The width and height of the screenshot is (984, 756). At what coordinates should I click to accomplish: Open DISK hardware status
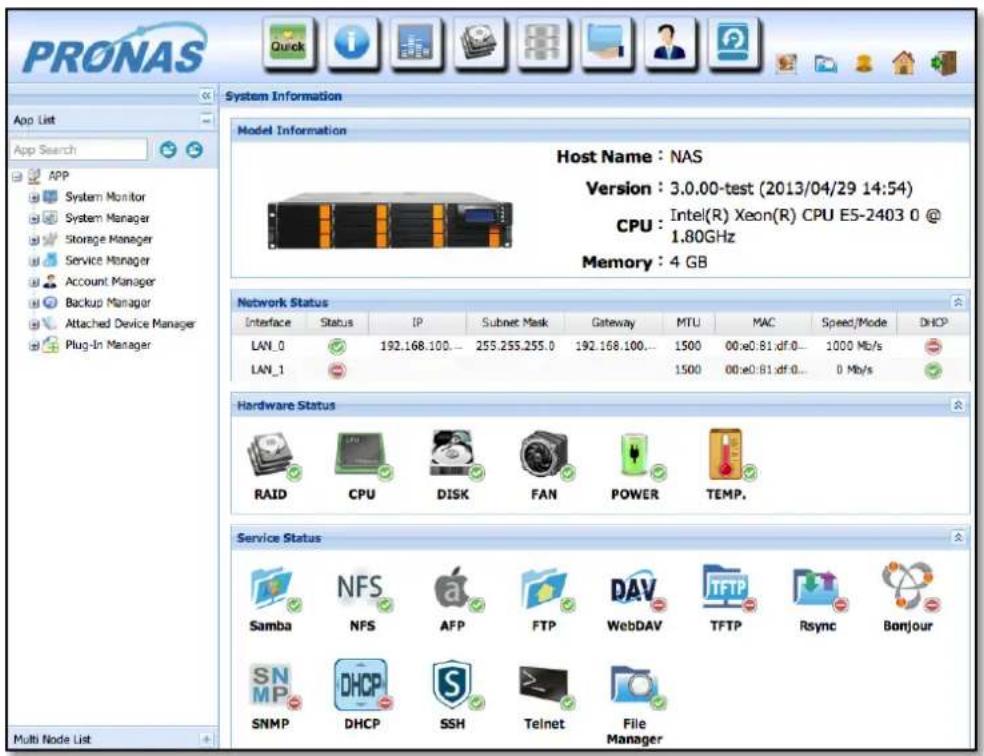pos(454,465)
